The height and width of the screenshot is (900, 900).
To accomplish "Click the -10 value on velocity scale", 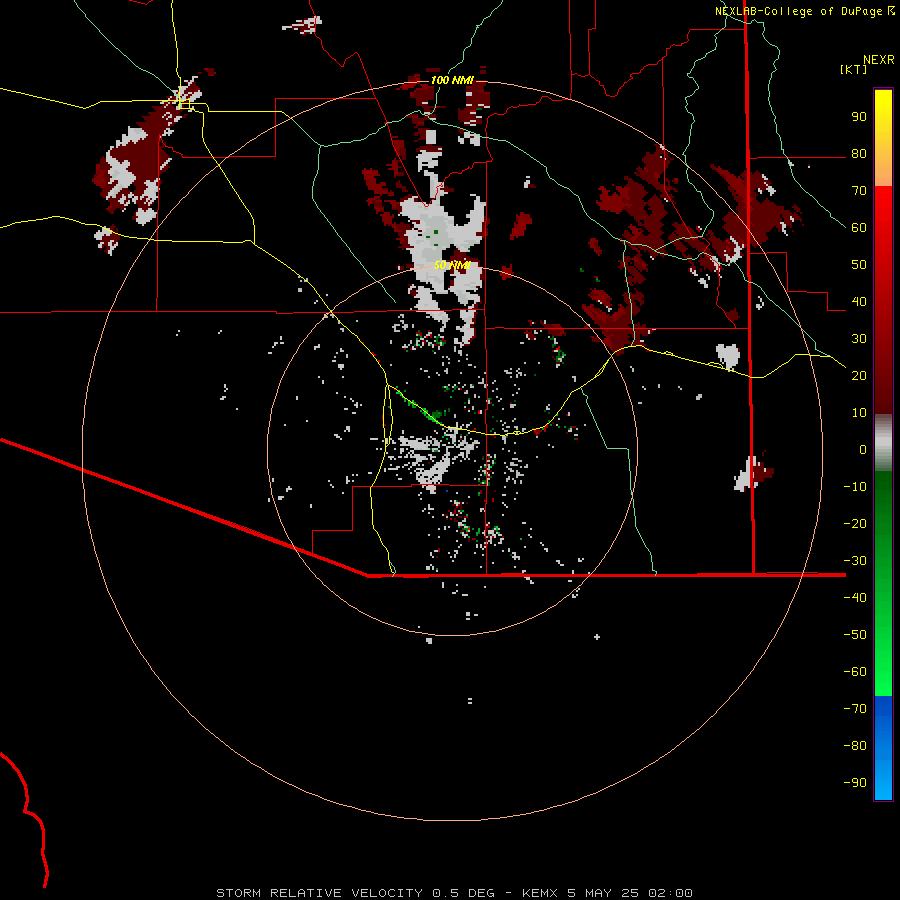I will pos(855,487).
